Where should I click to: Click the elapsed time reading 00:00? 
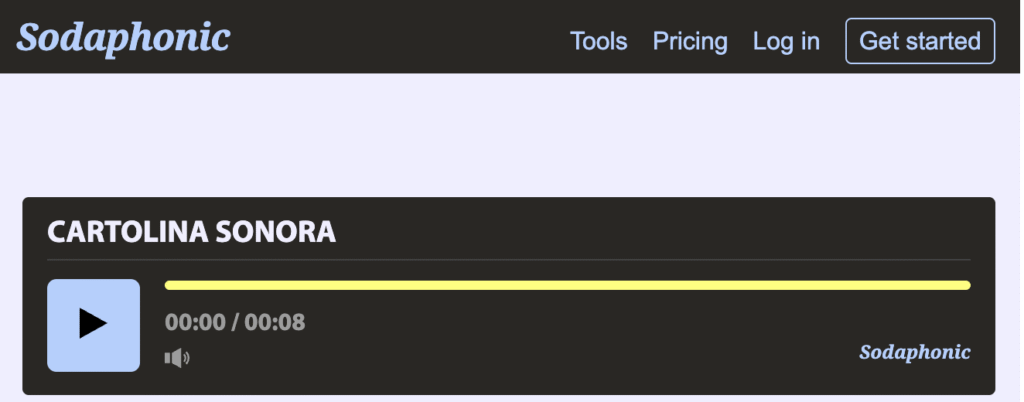pos(195,322)
